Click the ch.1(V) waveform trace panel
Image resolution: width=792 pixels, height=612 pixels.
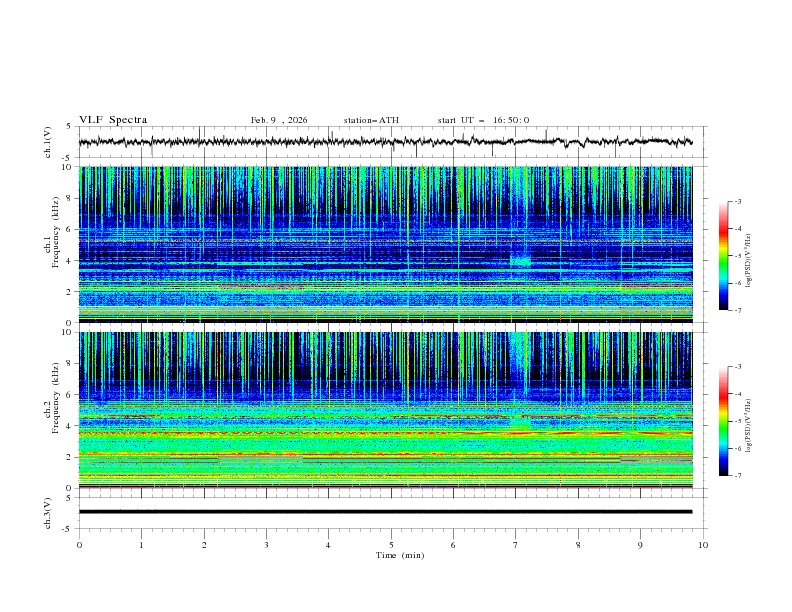(390, 142)
